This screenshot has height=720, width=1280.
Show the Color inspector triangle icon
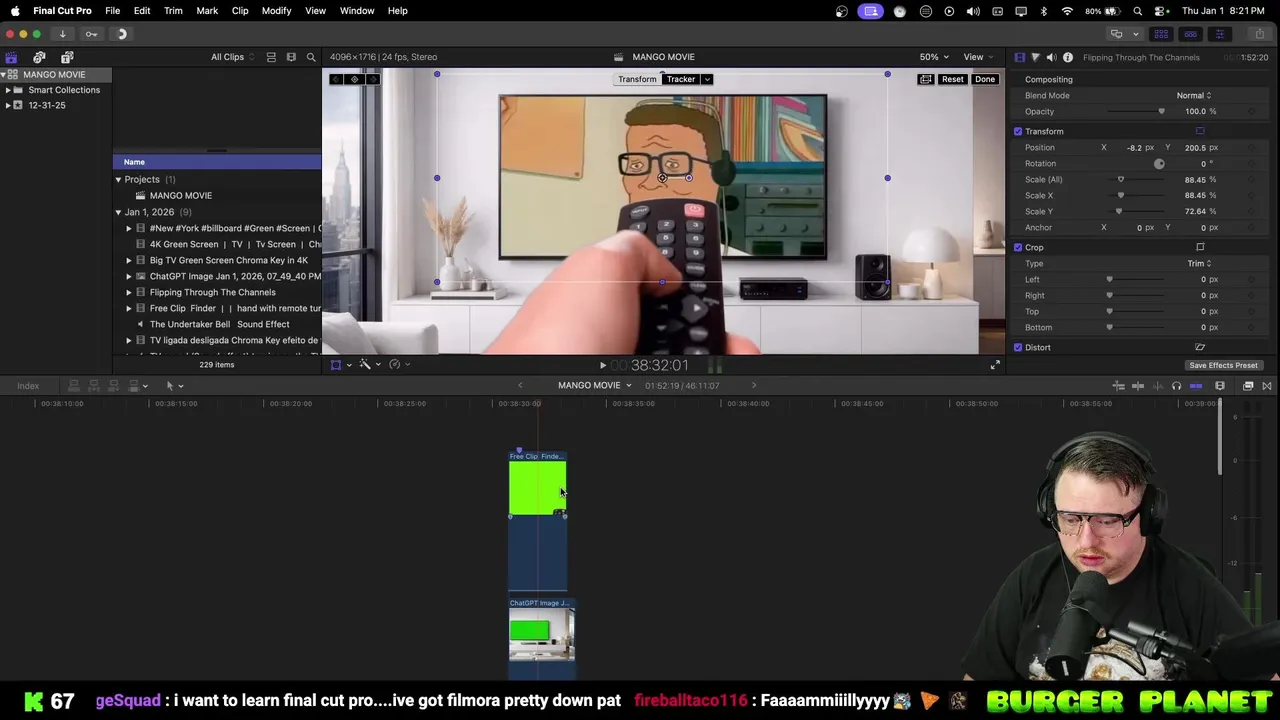(1035, 57)
